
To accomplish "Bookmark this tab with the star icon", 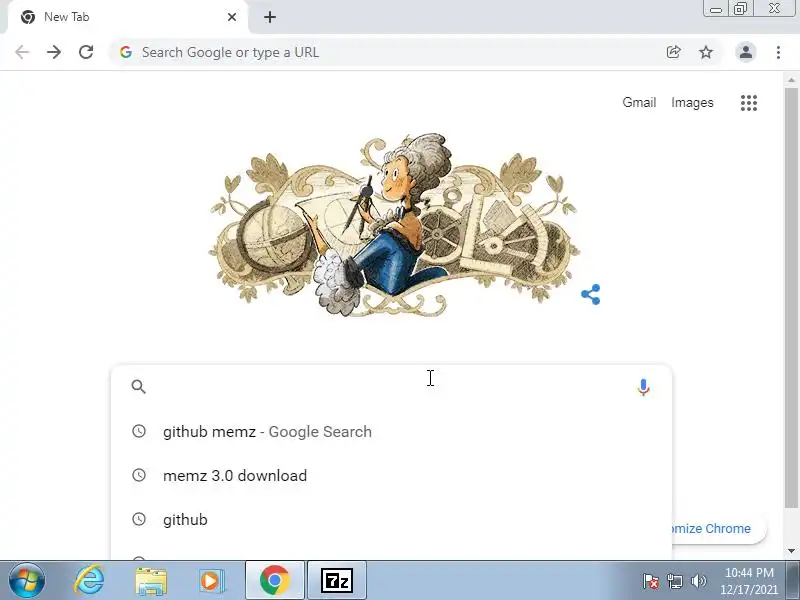I will point(706,52).
